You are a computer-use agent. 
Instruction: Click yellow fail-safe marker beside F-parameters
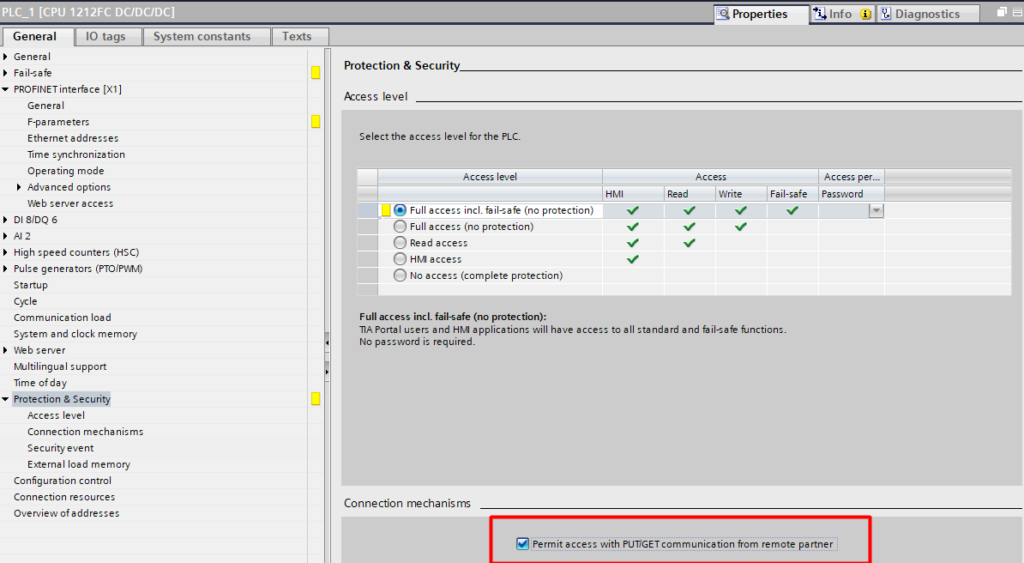point(315,122)
